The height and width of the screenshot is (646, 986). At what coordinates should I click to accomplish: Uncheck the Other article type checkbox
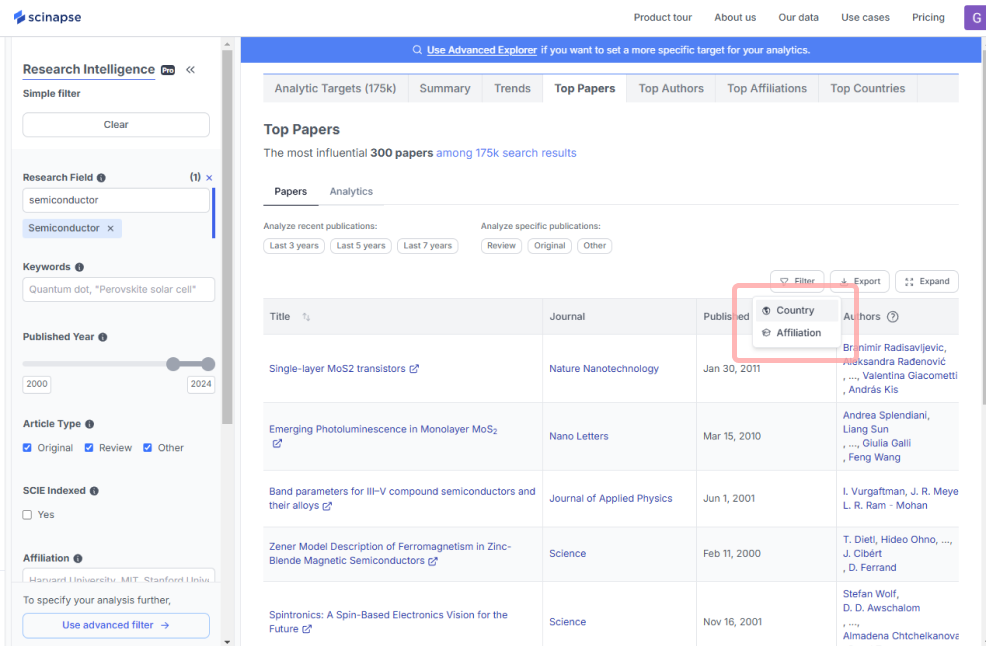pos(147,448)
